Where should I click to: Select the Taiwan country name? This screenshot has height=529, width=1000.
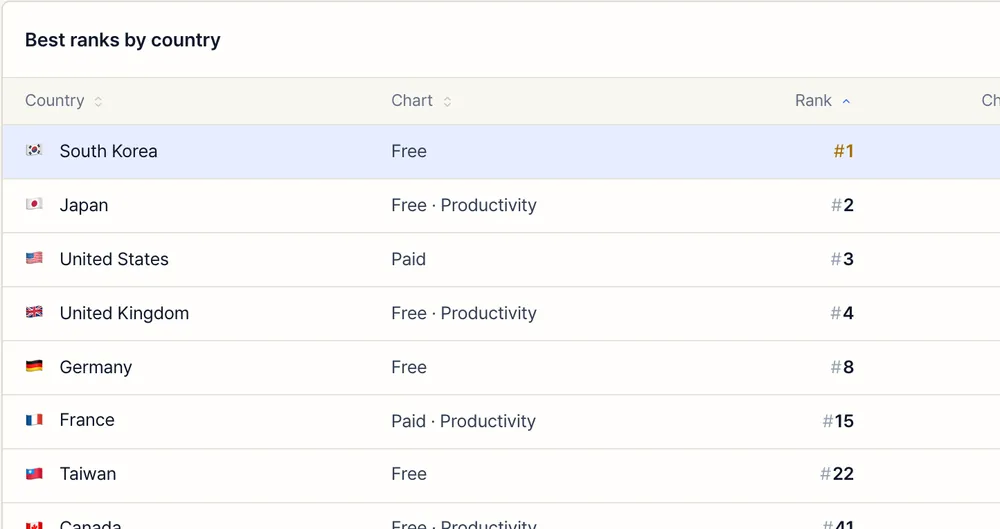point(88,474)
